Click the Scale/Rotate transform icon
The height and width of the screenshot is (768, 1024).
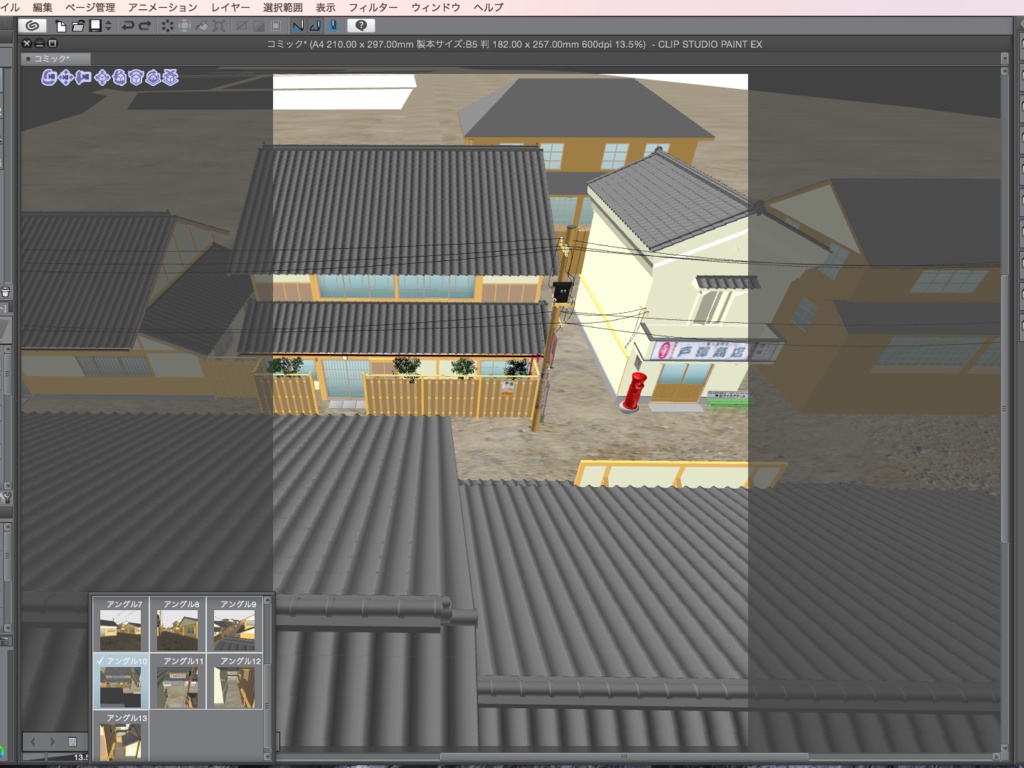[219, 26]
